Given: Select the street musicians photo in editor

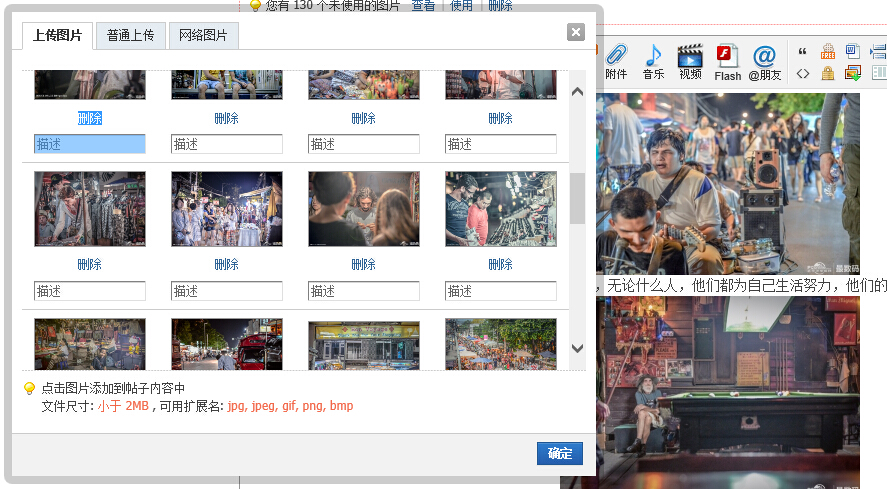Looking at the screenshot, I should pos(727,184).
